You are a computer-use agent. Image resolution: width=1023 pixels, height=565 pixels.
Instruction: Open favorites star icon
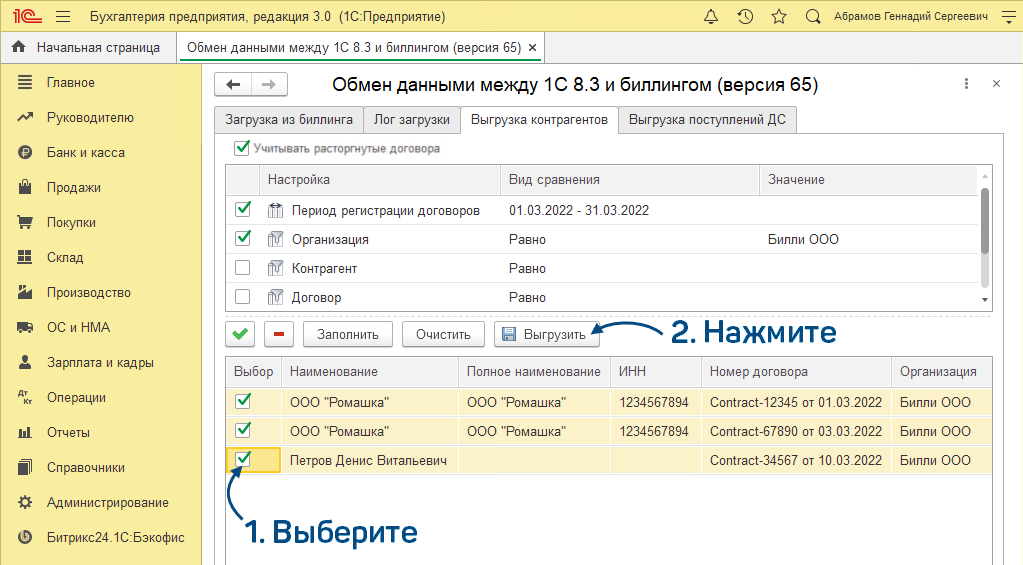779,16
